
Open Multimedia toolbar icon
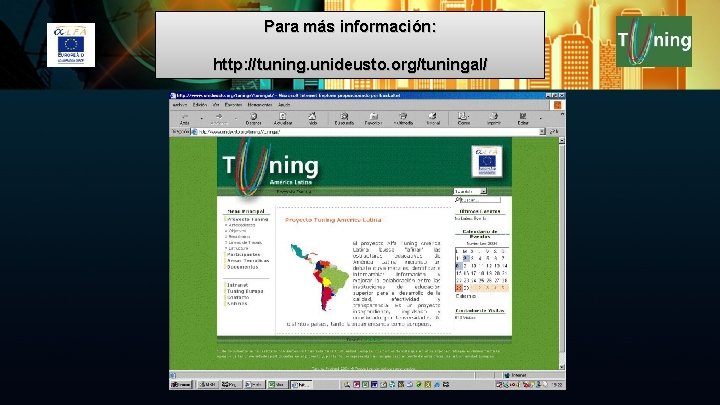tap(403, 117)
